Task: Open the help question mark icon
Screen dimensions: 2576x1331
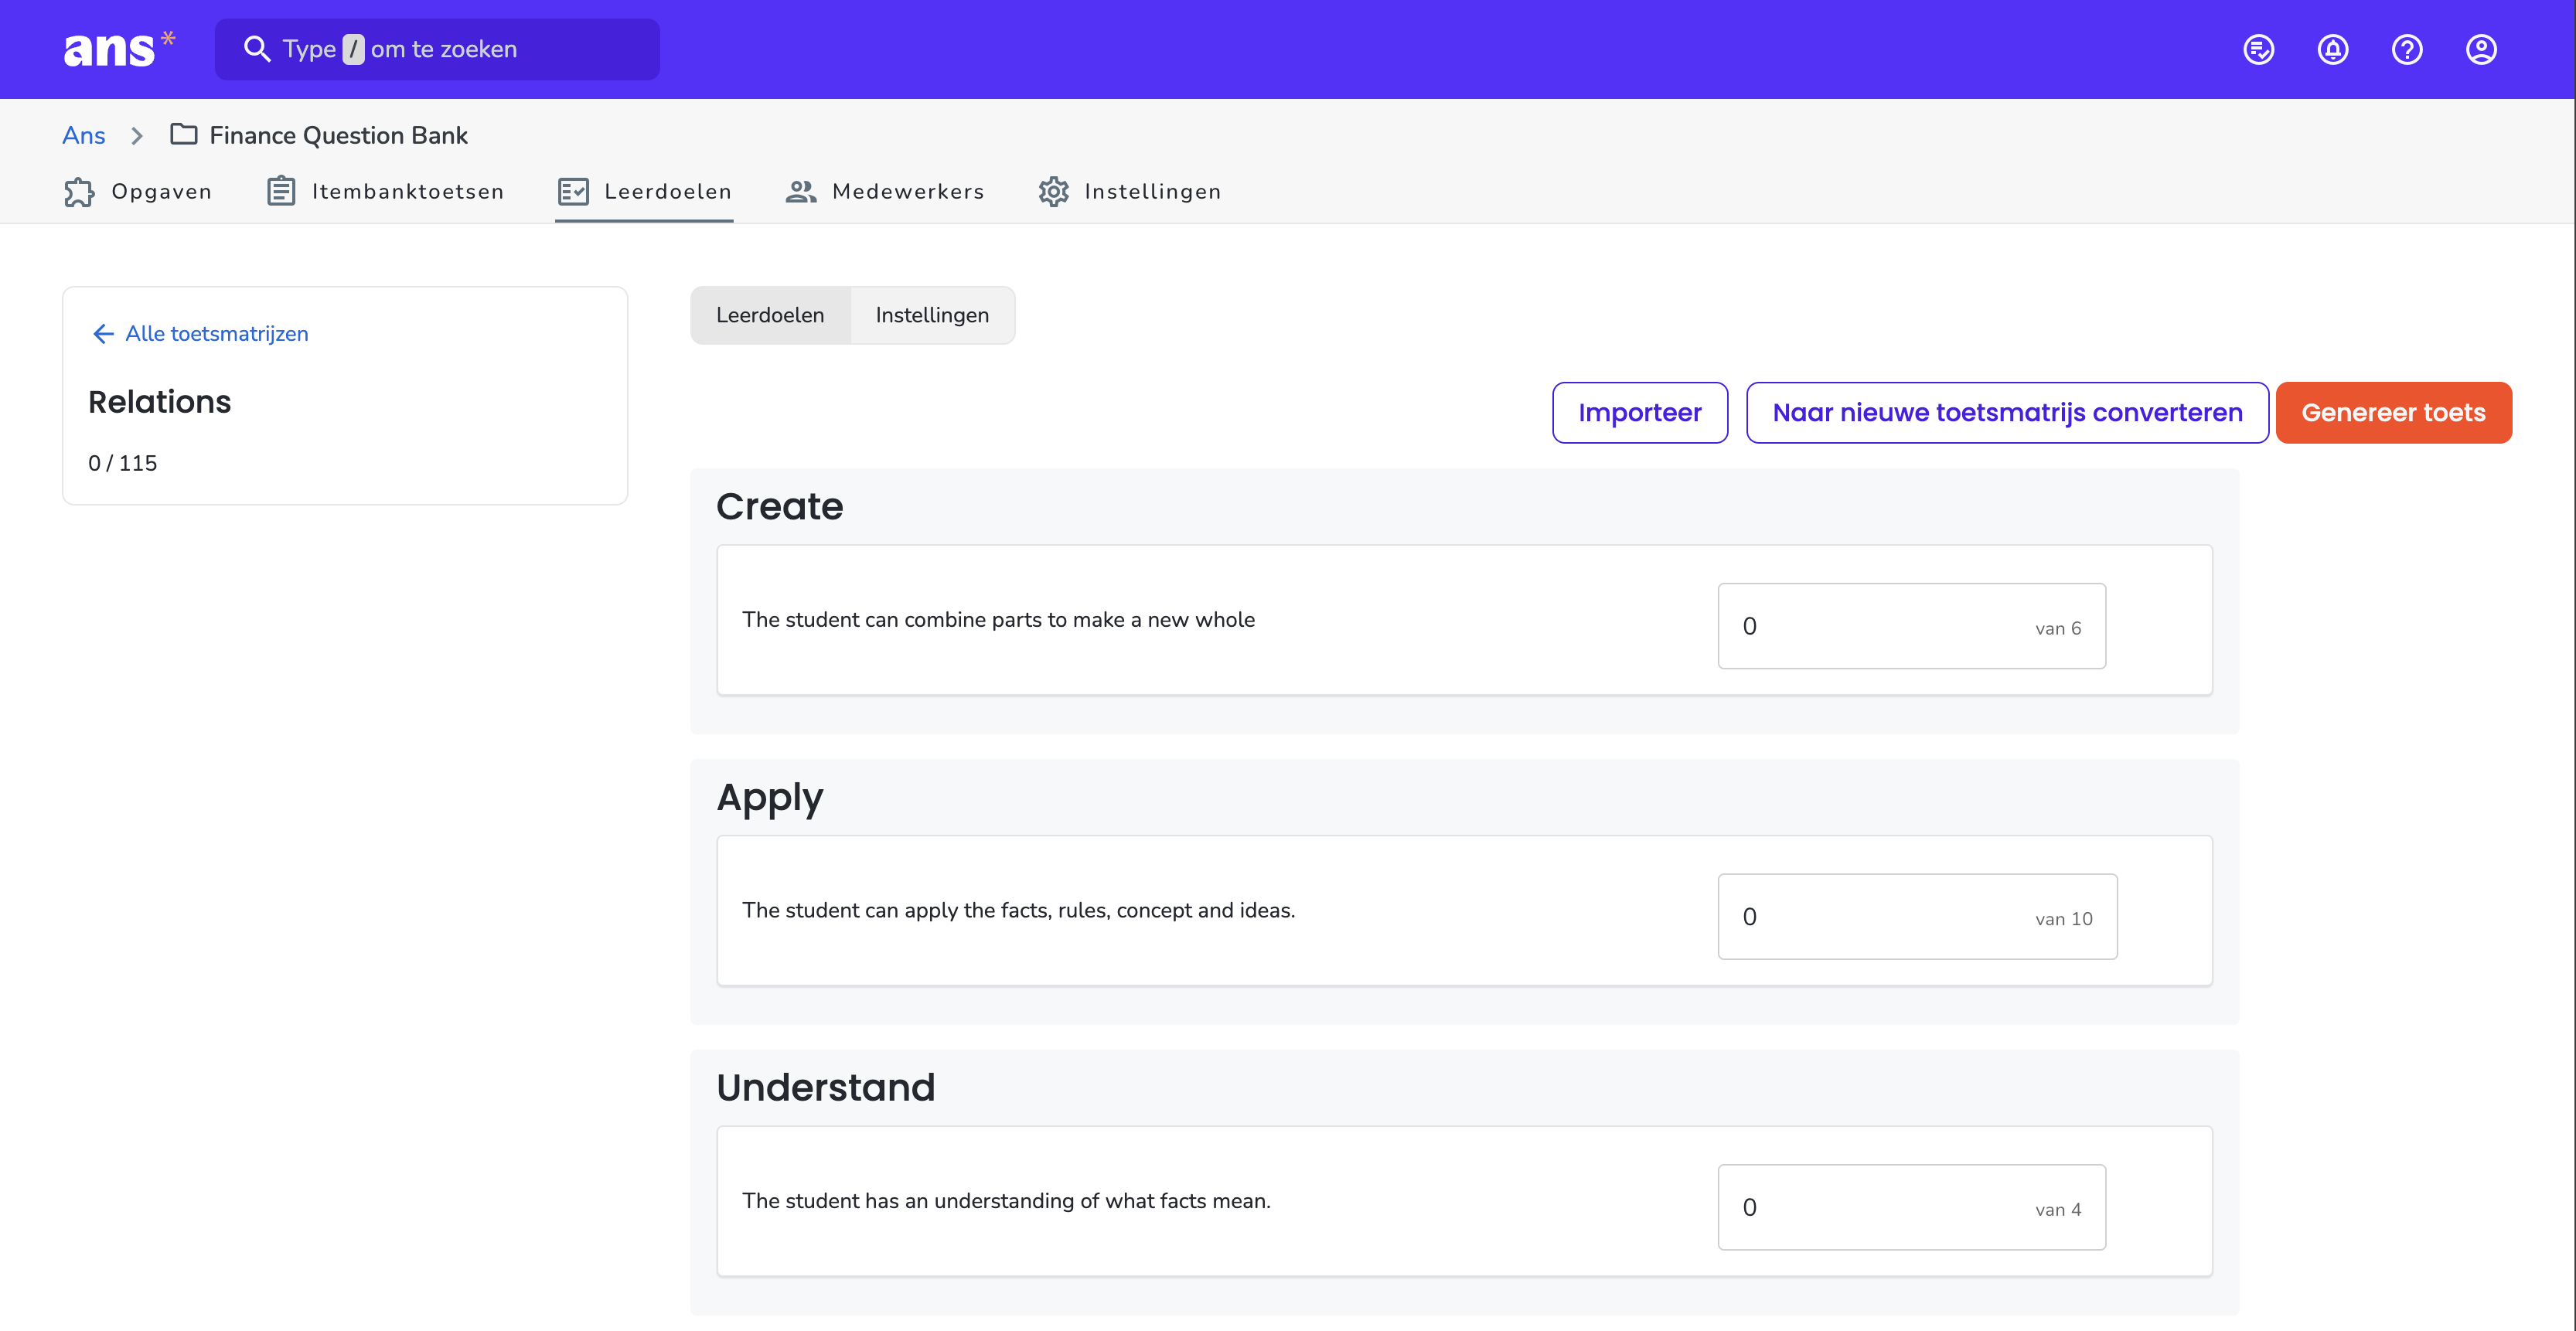Action: [x=2406, y=49]
